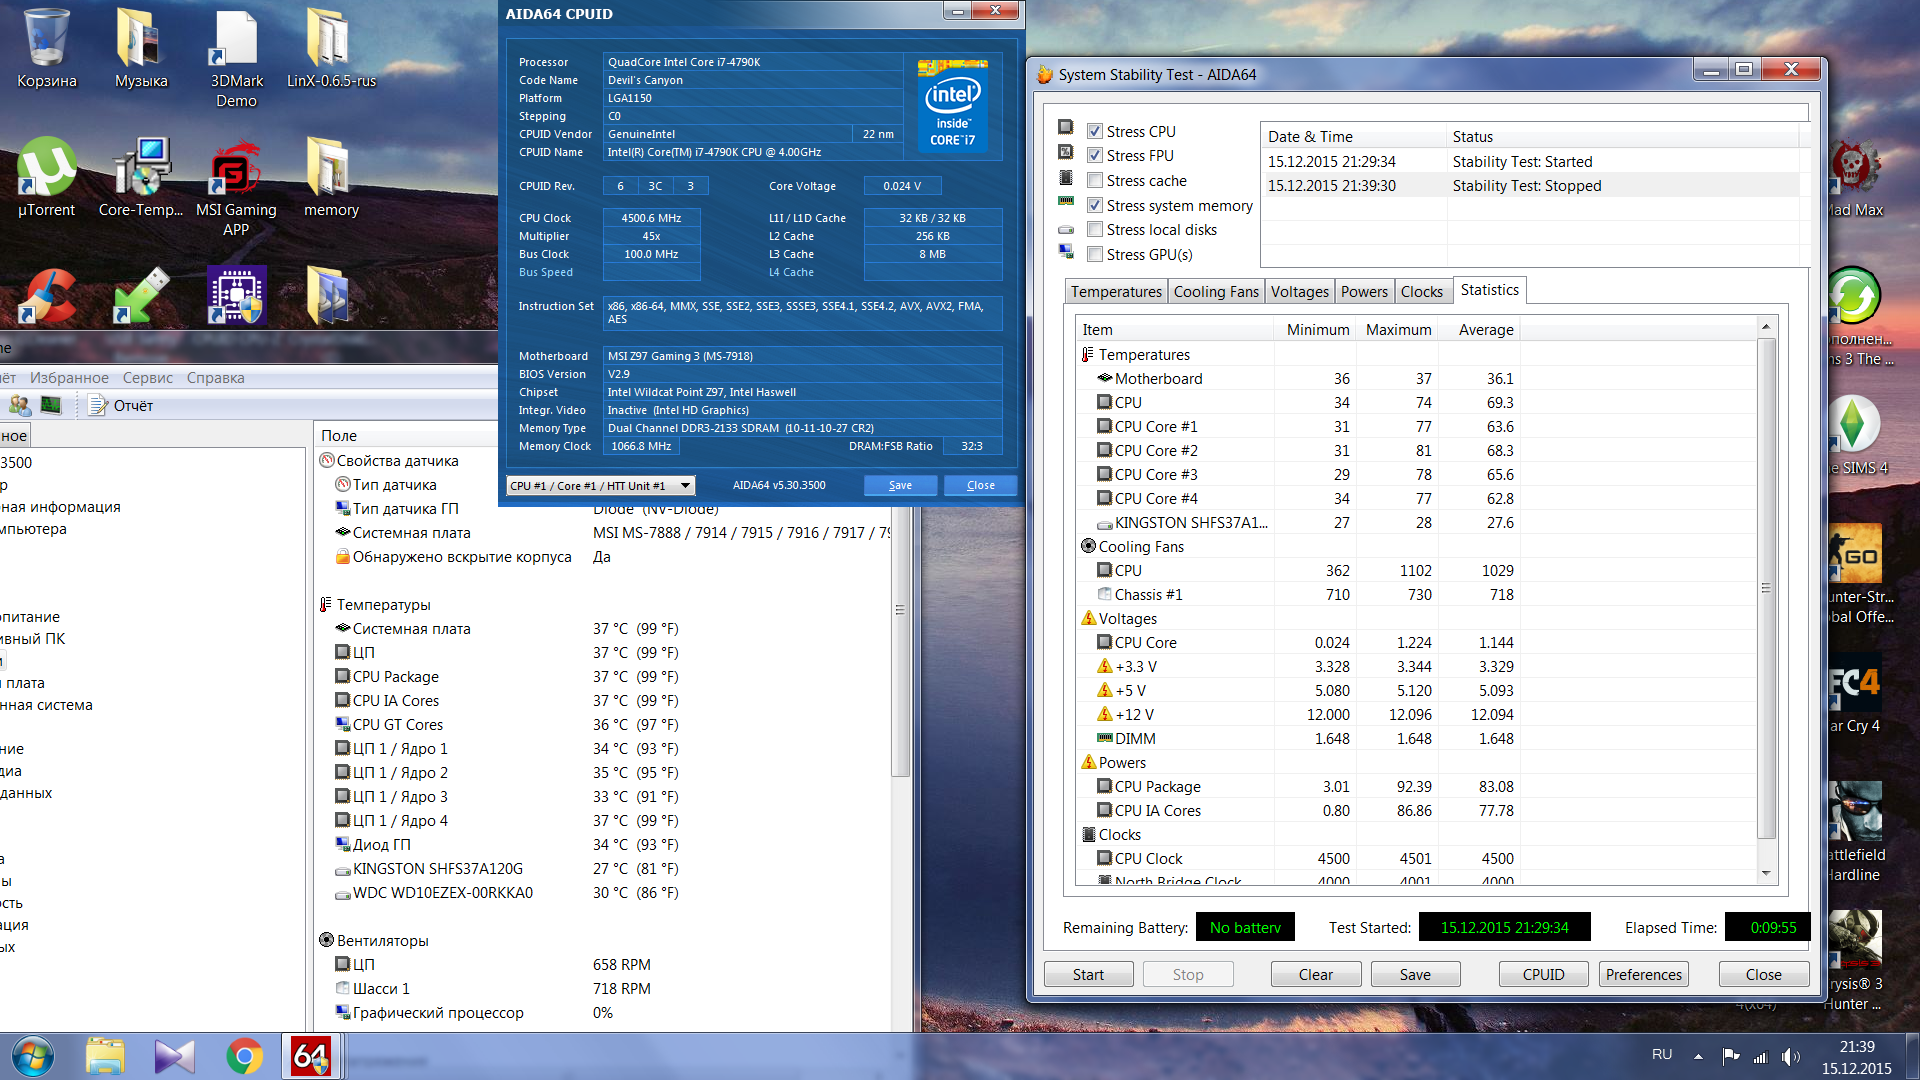
Task: Open Google Chrome from the taskbar
Action: click(244, 1056)
